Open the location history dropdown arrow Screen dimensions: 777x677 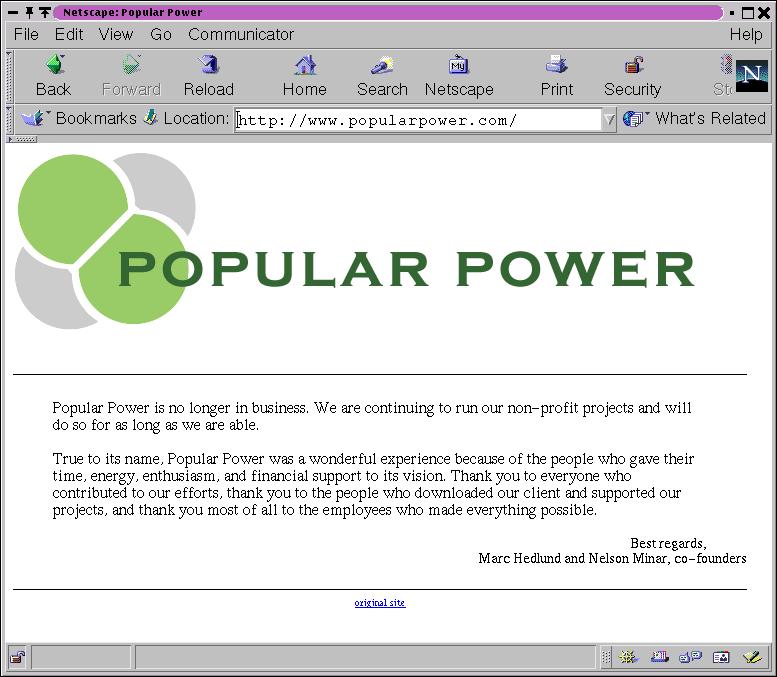pos(609,120)
